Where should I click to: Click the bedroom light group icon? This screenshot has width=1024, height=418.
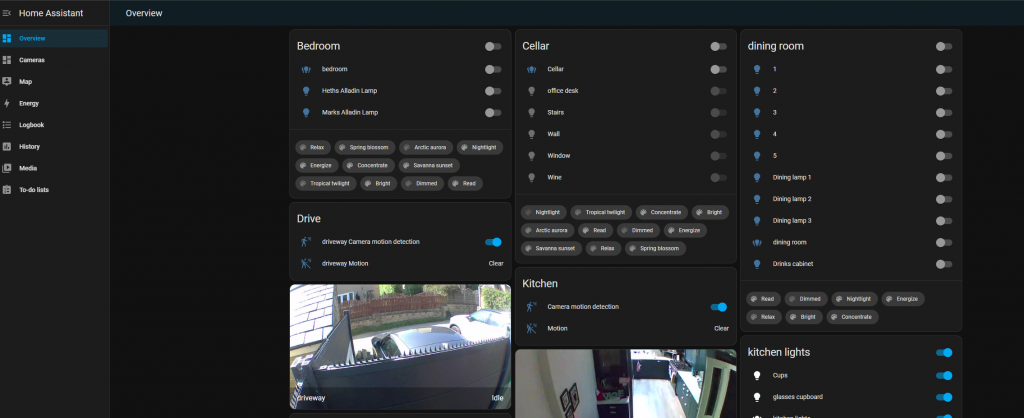tap(306, 69)
